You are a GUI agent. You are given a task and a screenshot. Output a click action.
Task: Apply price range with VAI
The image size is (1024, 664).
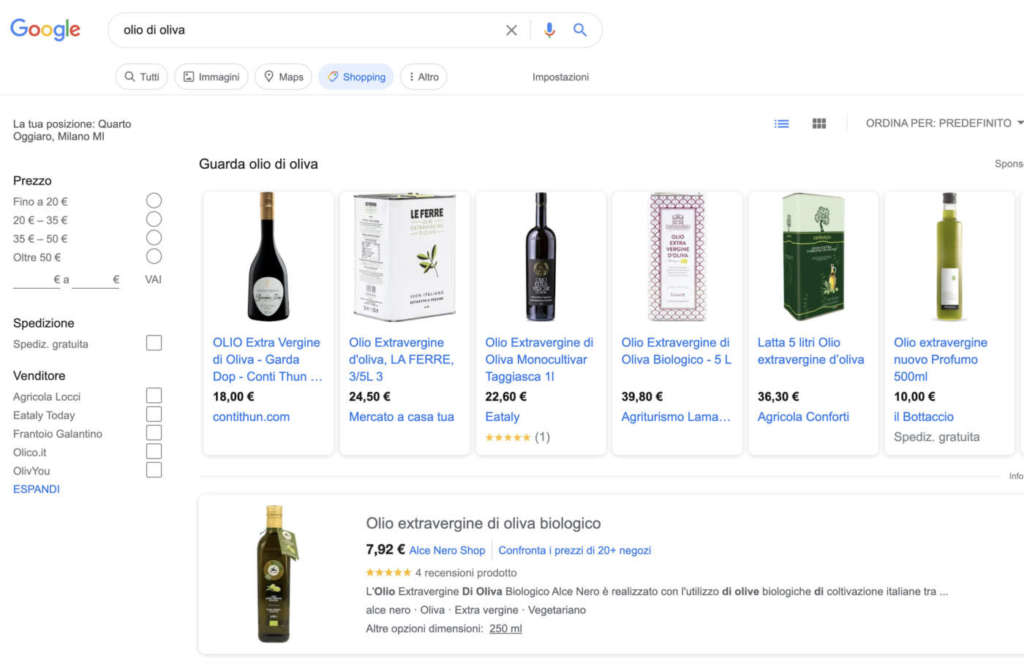click(153, 279)
